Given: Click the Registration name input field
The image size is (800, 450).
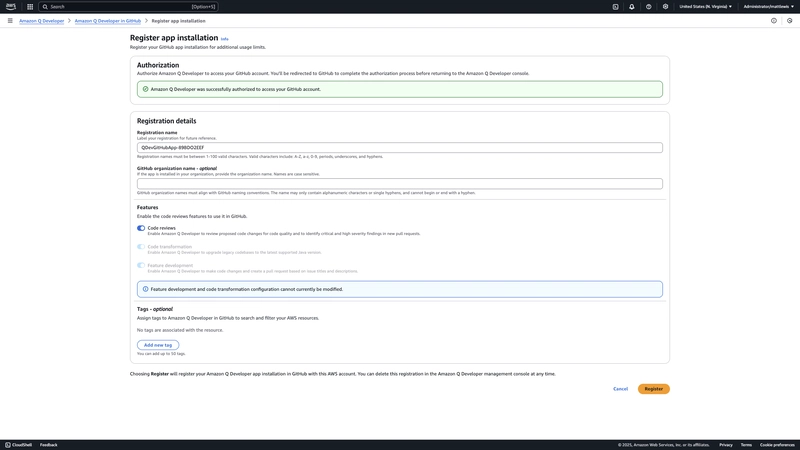Looking at the screenshot, I should pyautogui.click(x=399, y=147).
